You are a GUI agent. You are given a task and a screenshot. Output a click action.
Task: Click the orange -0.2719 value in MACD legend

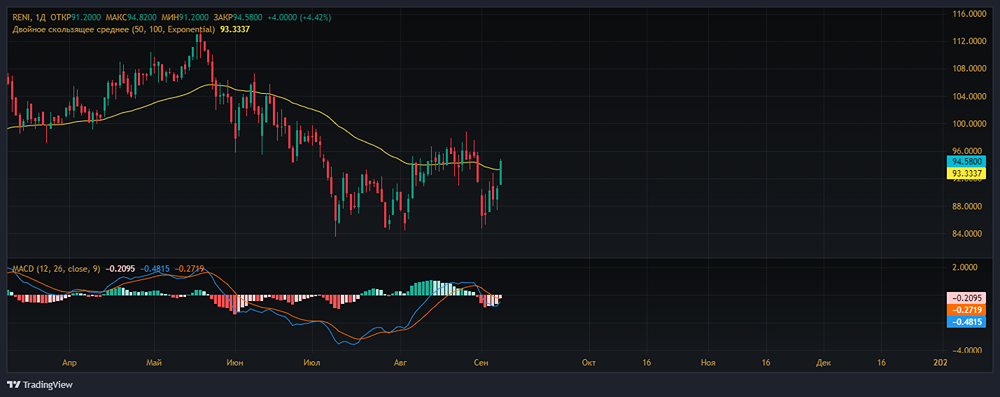189,269
